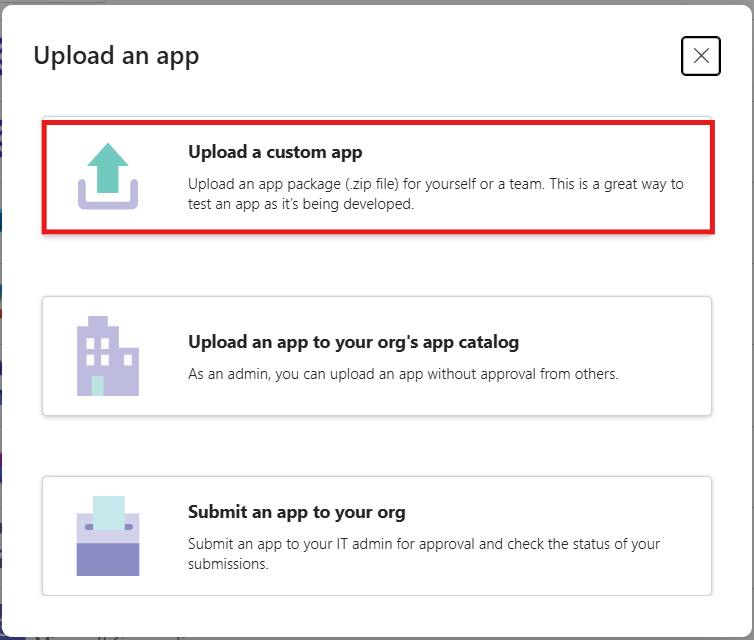Click the paper slip in the ballot box icon

(x=109, y=513)
